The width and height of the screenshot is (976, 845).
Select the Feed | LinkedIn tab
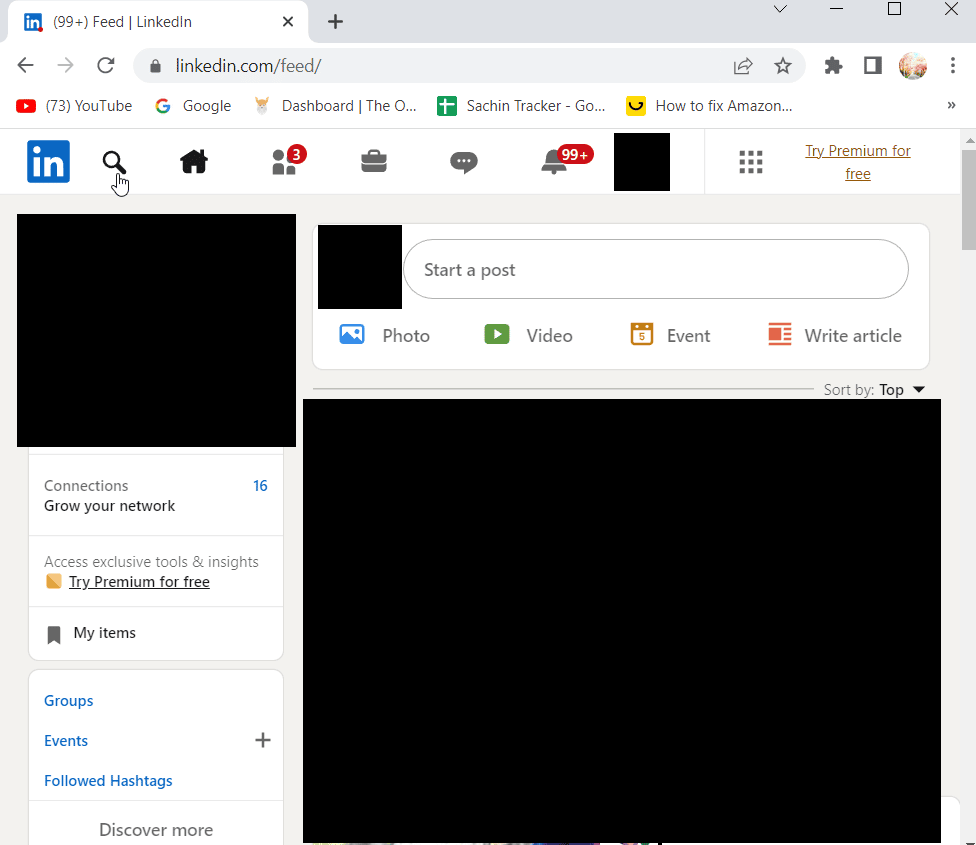[157, 22]
